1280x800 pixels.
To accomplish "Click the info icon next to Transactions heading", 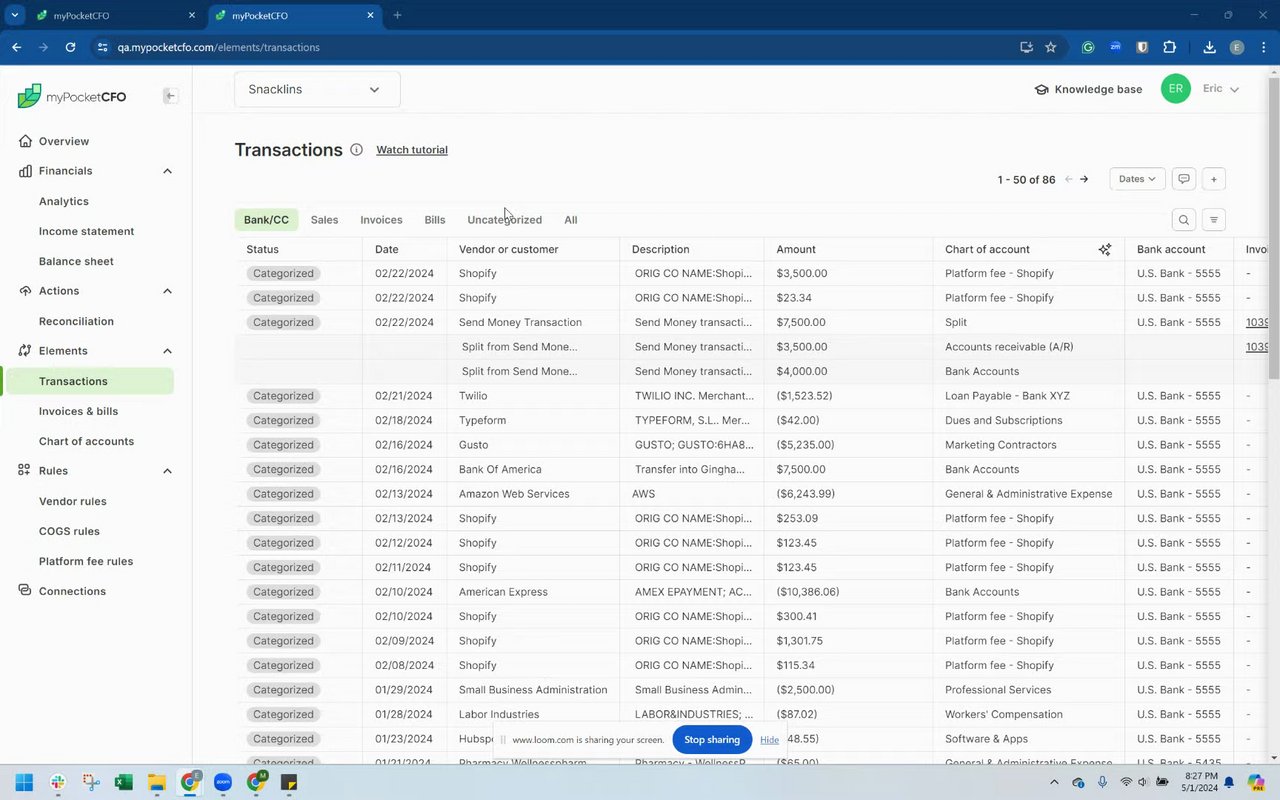I will click(x=356, y=150).
